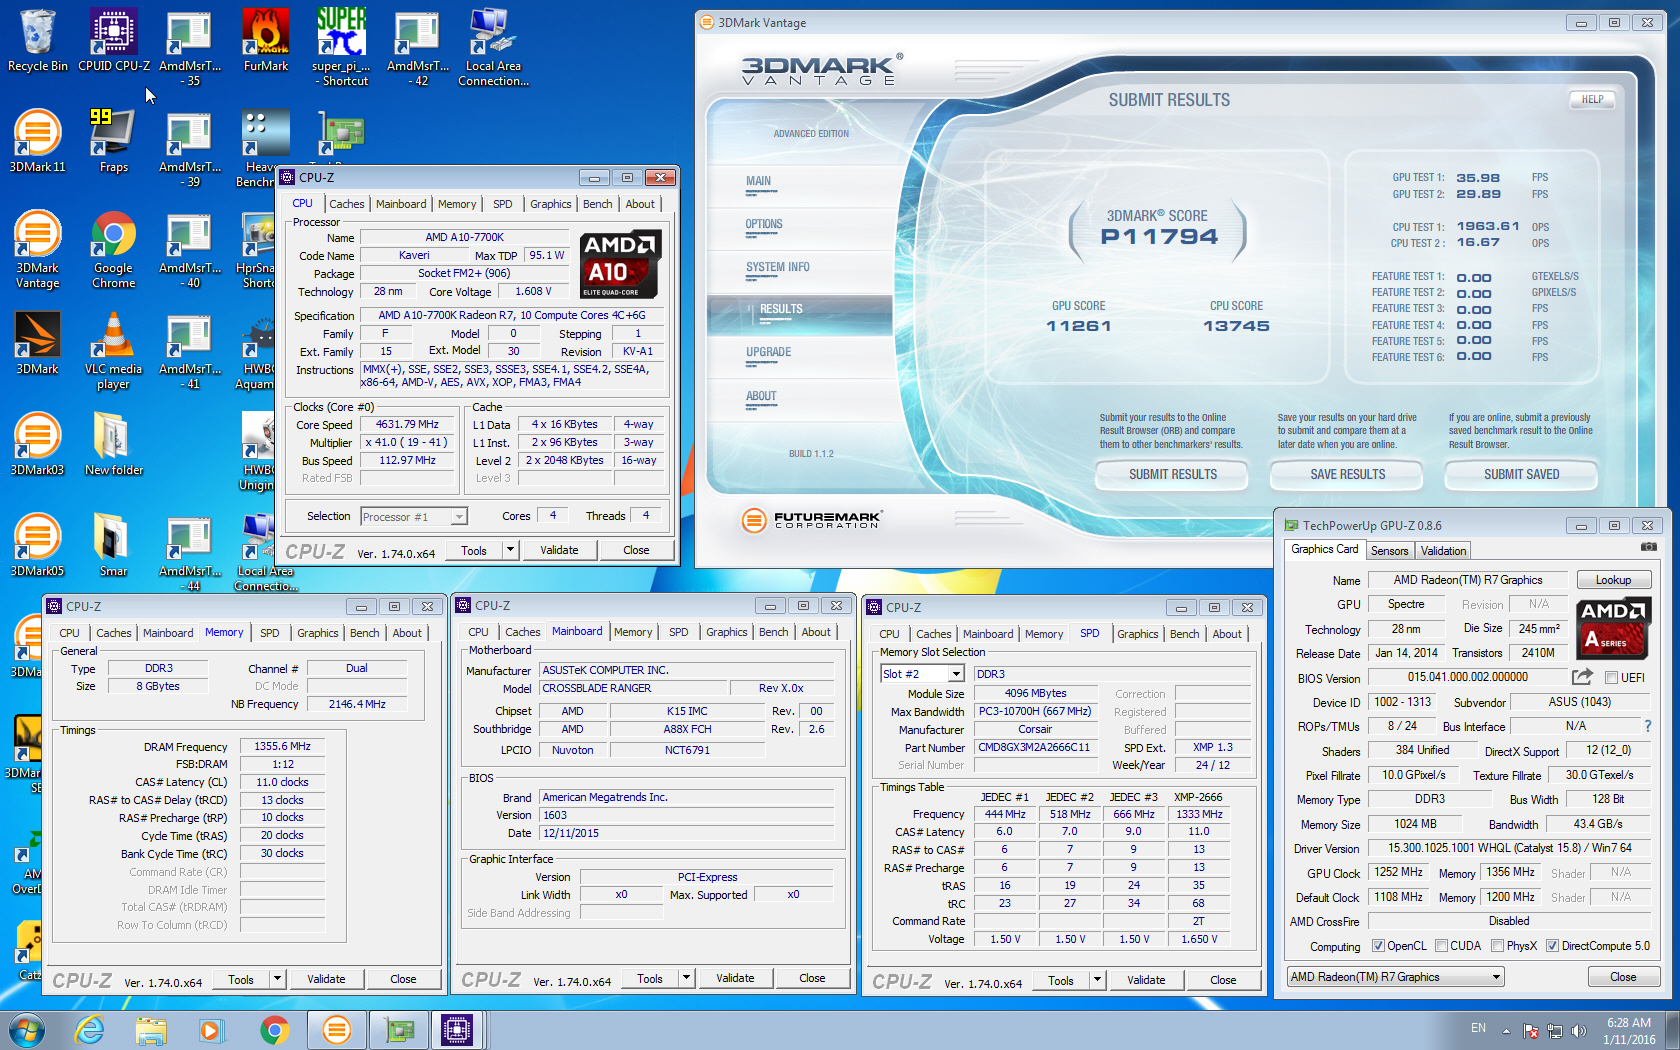The image size is (1680, 1050).
Task: Show hidden system tray icons arrow
Action: coord(1506,1030)
